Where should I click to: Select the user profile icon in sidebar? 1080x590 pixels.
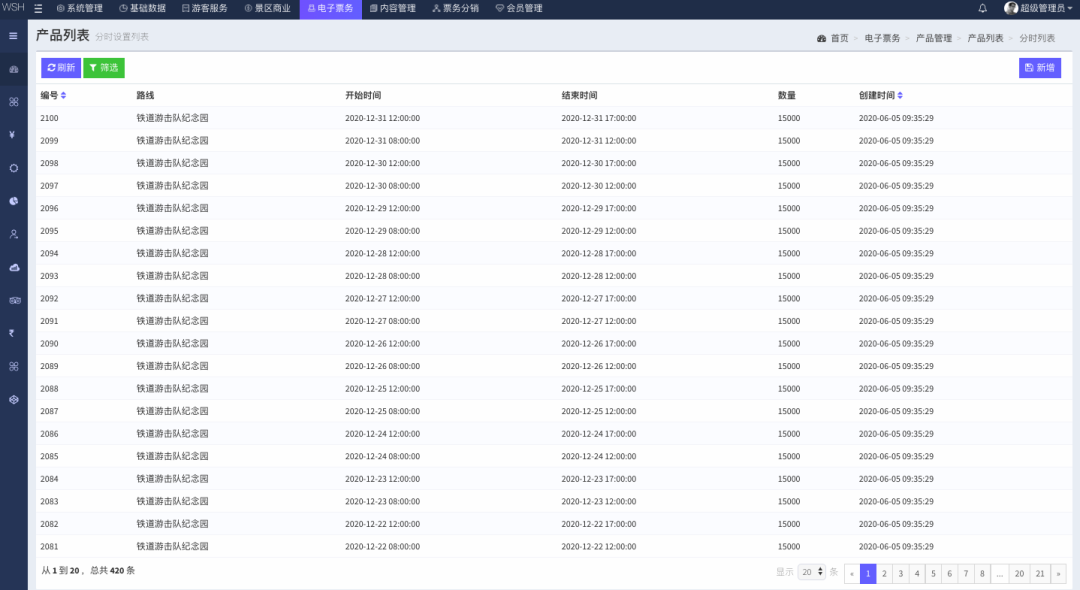point(13,234)
